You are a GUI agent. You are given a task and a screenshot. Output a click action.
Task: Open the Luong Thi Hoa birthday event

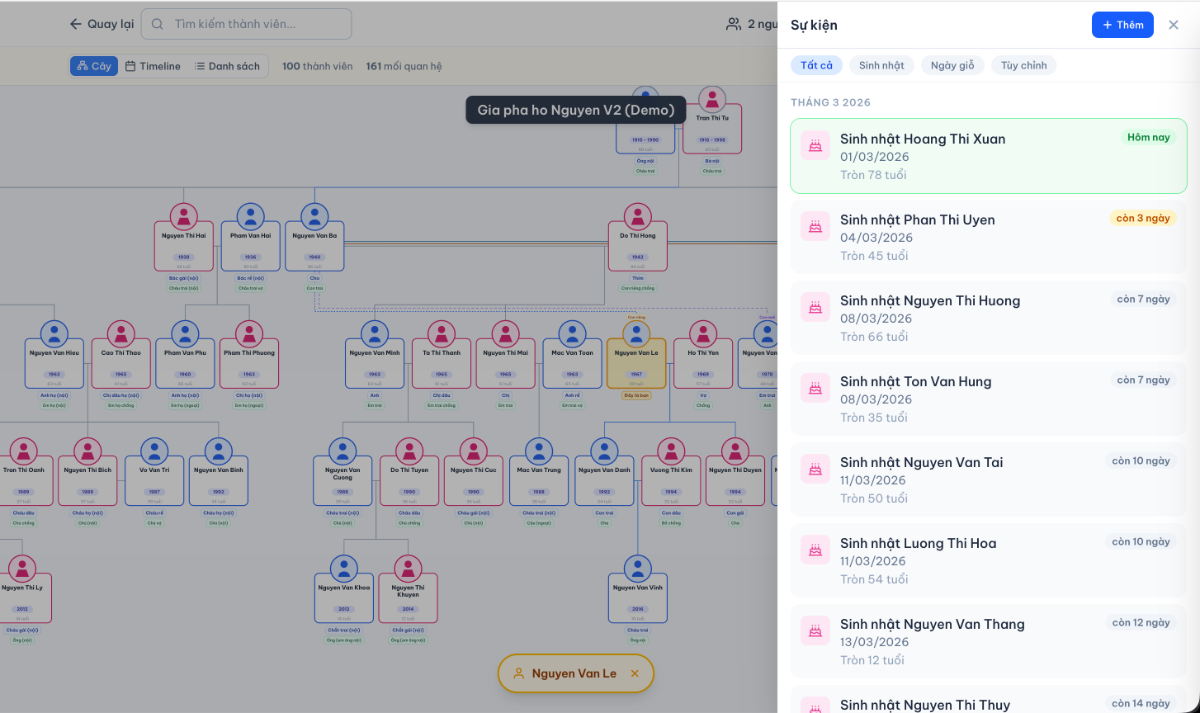[989, 561]
